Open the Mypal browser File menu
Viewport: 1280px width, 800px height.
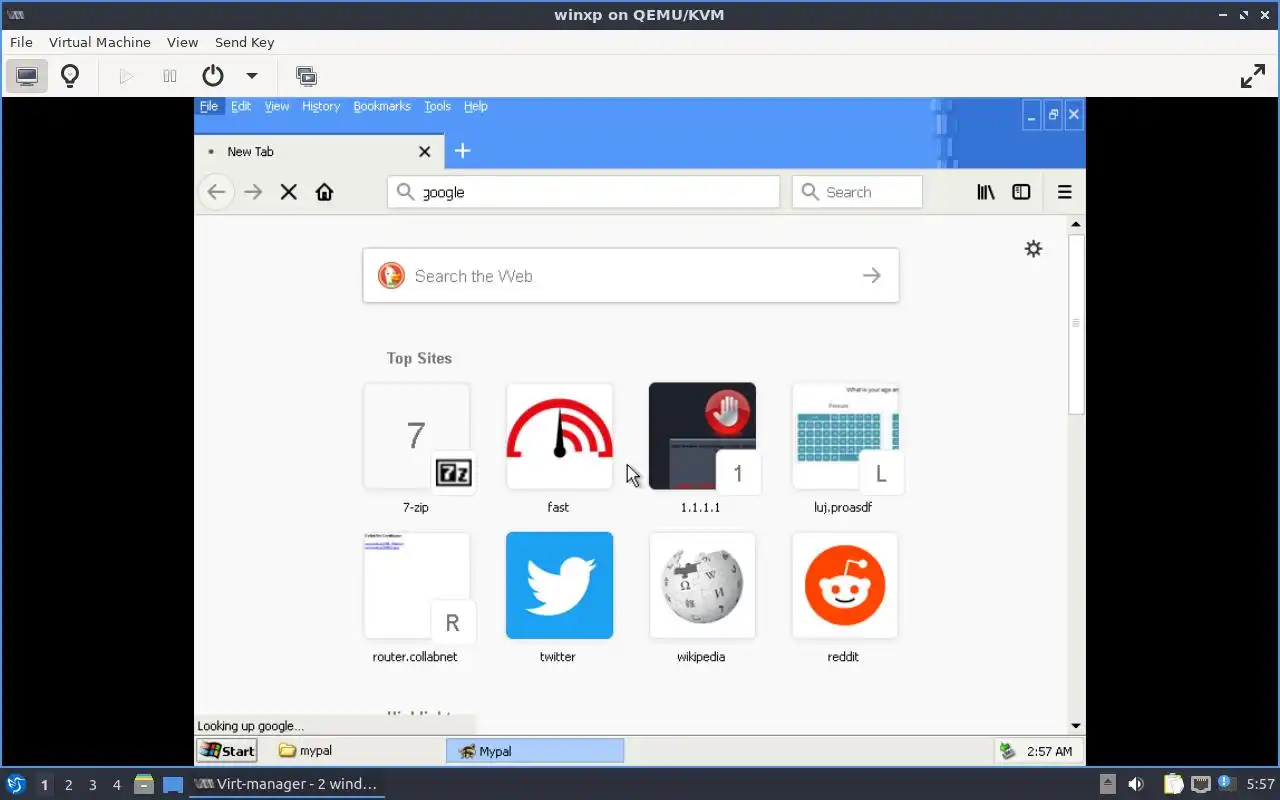point(209,106)
